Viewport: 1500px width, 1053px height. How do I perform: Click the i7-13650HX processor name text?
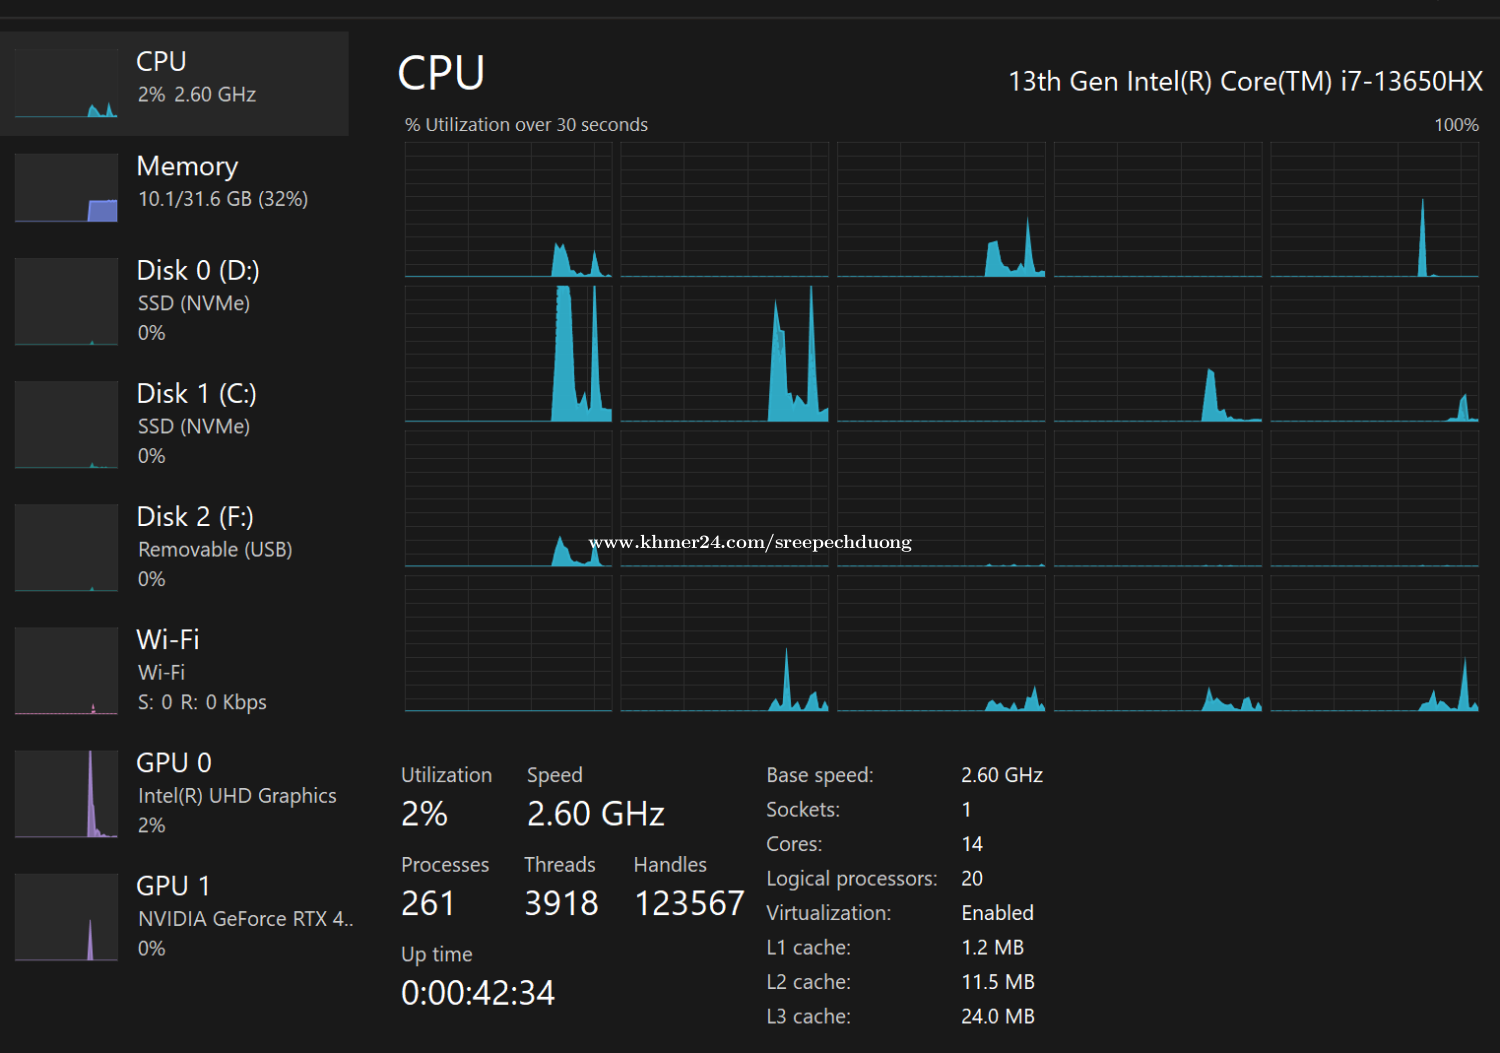pos(1245,82)
